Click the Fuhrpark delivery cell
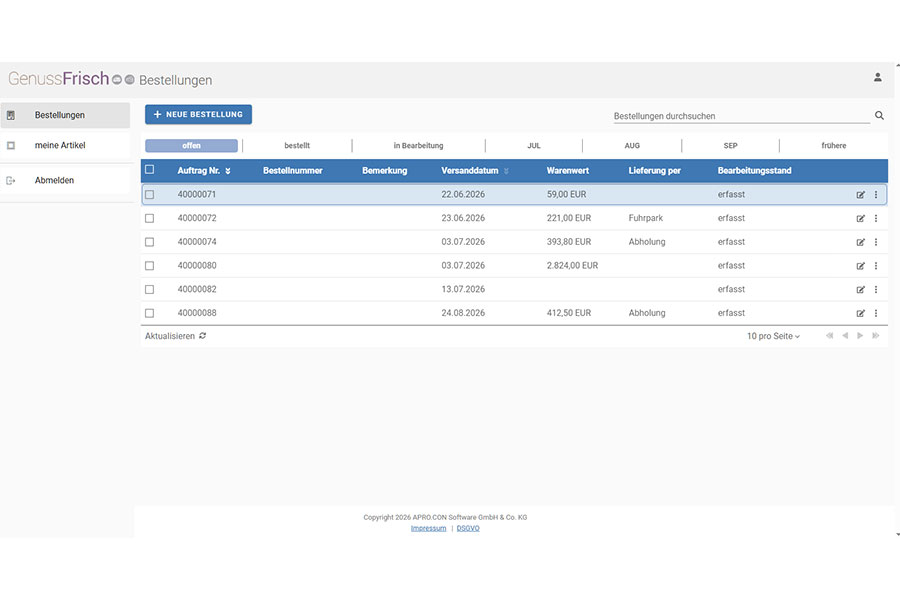The height and width of the screenshot is (600, 900). pyautogui.click(x=645, y=218)
